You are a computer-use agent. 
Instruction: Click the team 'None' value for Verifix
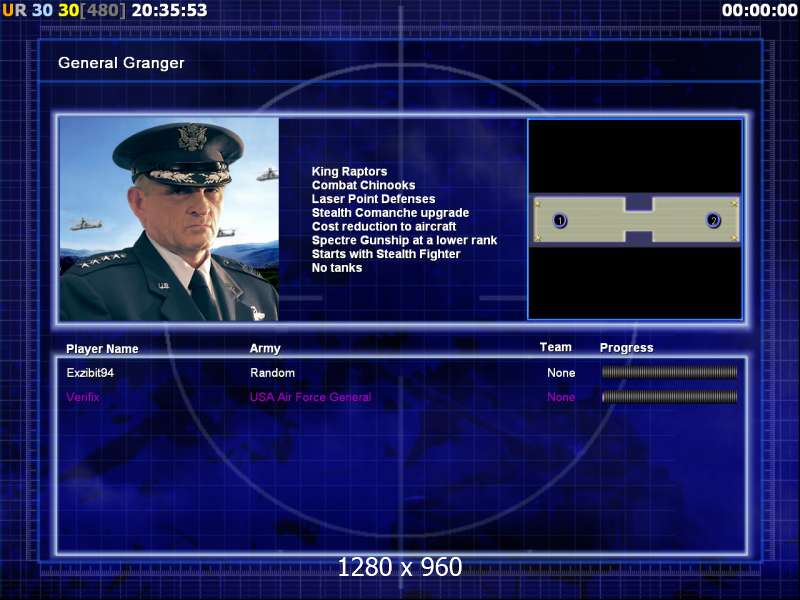pyautogui.click(x=561, y=396)
